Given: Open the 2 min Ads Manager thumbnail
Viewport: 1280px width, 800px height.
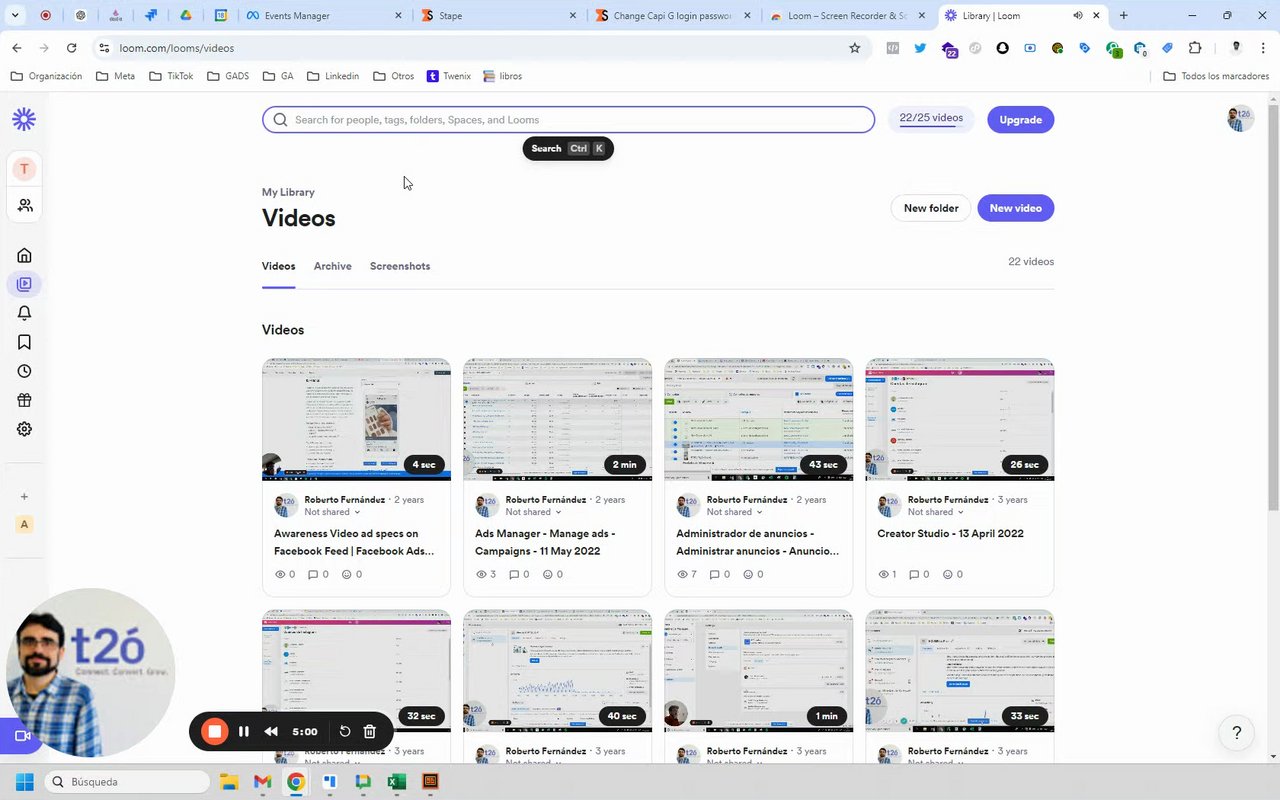Looking at the screenshot, I should coord(557,420).
